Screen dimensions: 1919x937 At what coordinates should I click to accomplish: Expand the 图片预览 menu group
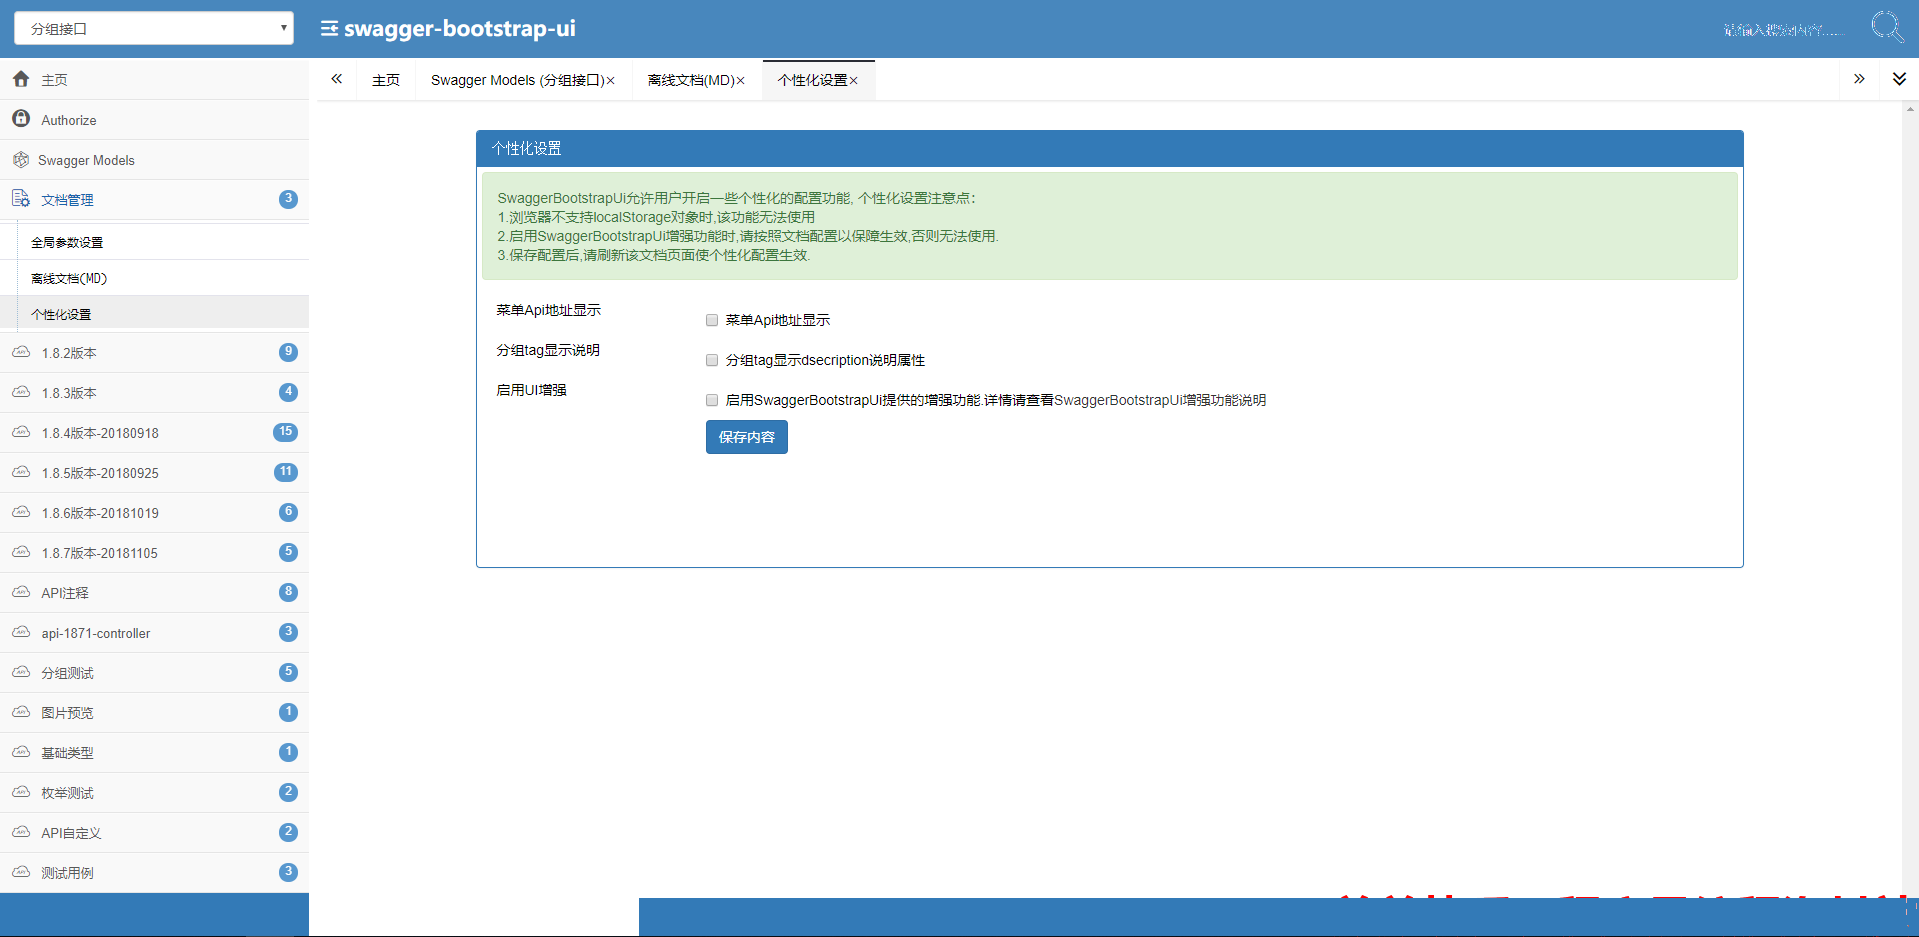[154, 713]
